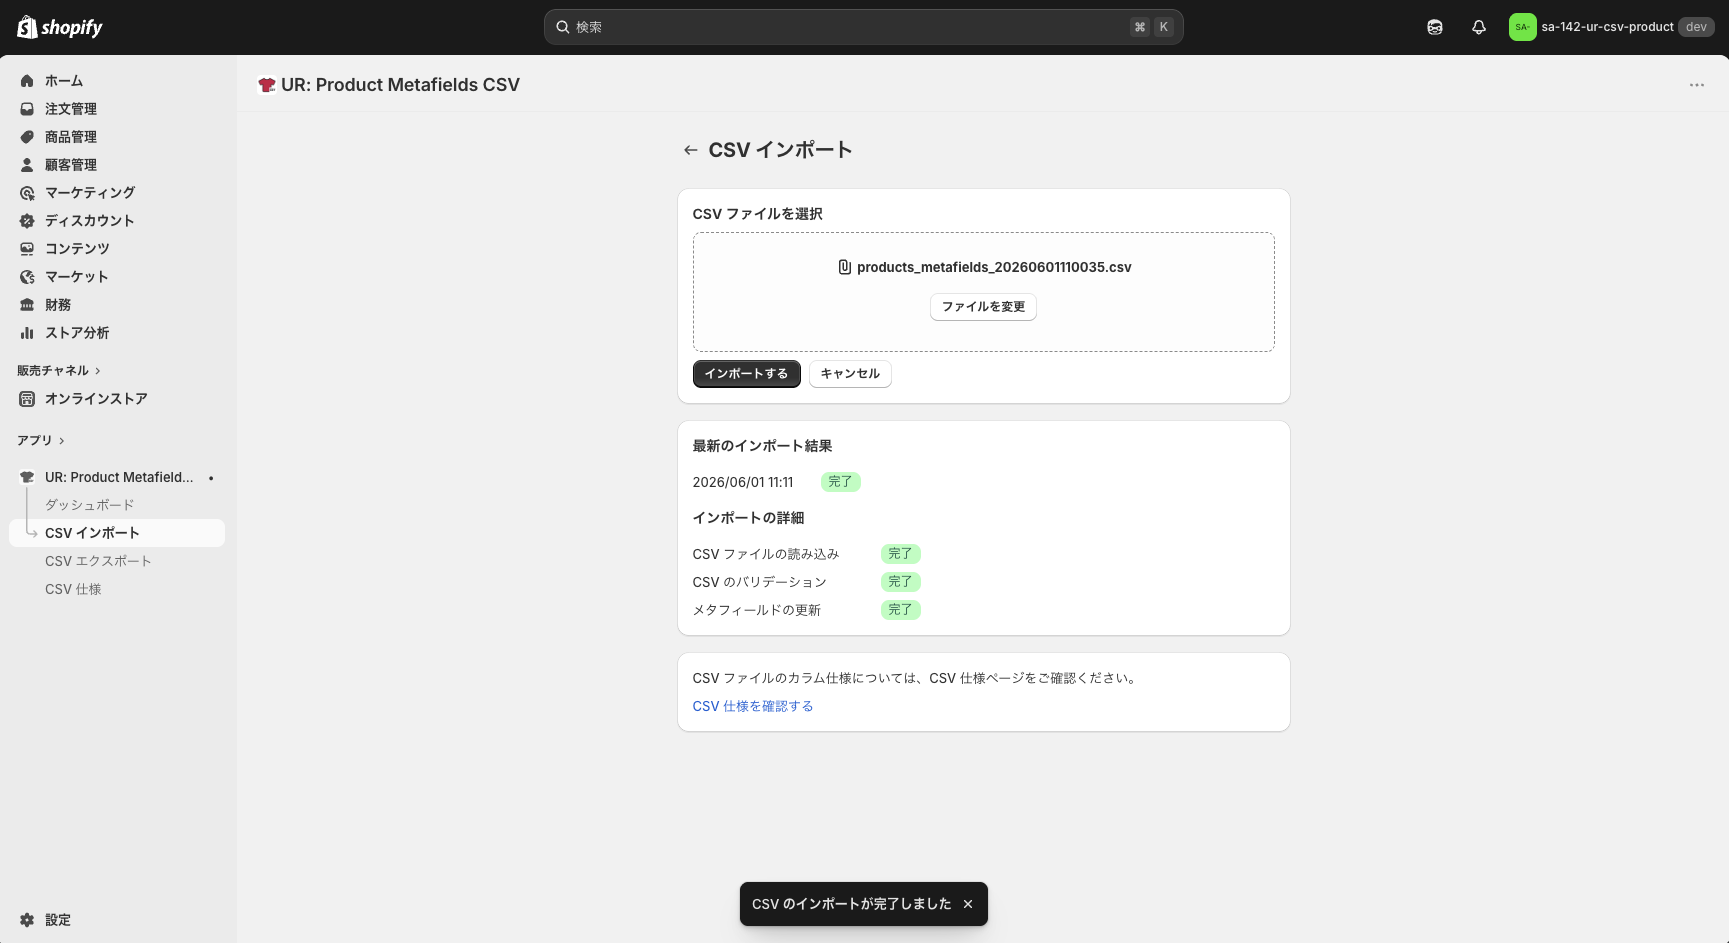Image resolution: width=1729 pixels, height=943 pixels.
Task: Click the ファイルを変更 button
Action: pos(983,307)
